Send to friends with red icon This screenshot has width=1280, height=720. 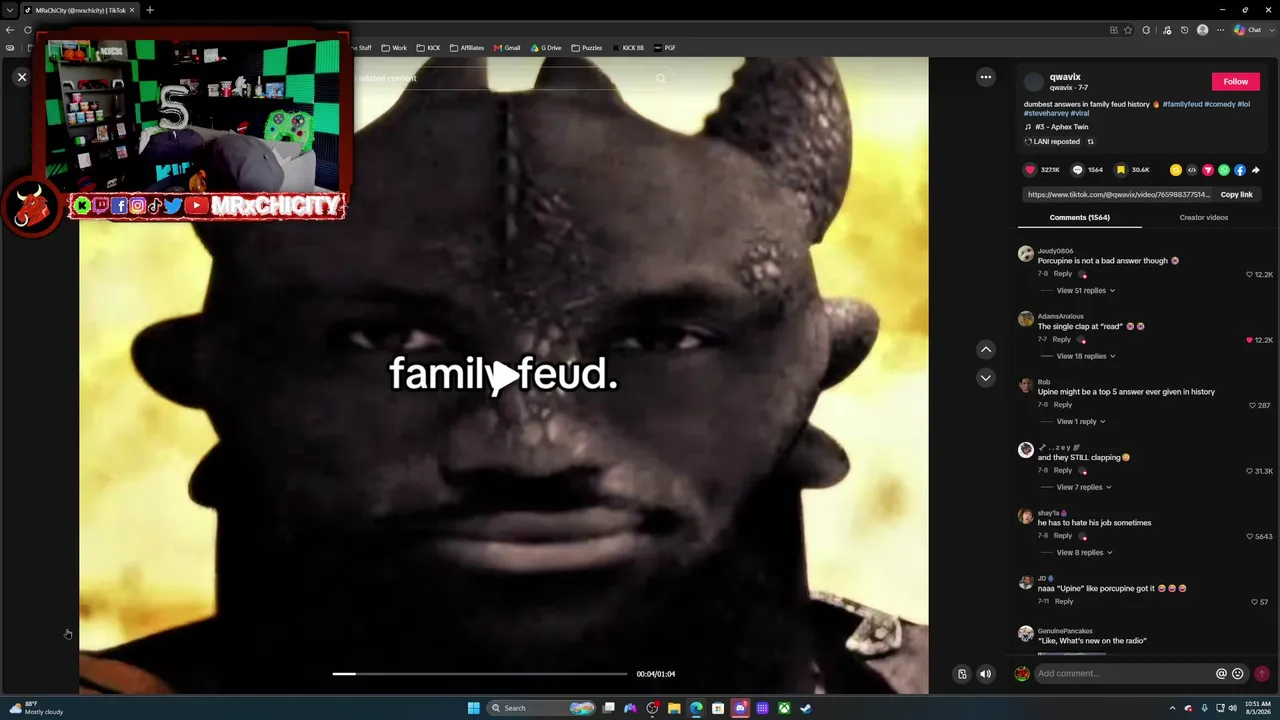1208,170
